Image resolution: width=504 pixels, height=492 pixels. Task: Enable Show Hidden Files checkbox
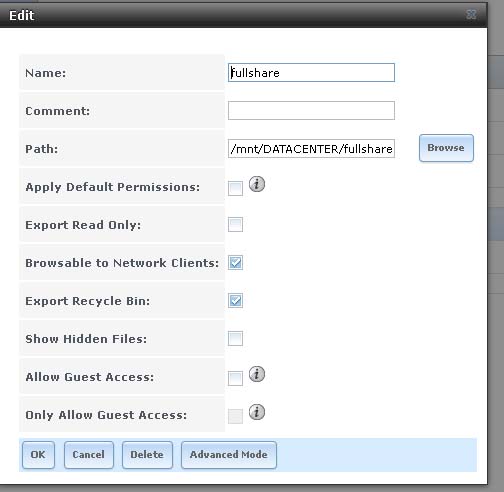235,338
